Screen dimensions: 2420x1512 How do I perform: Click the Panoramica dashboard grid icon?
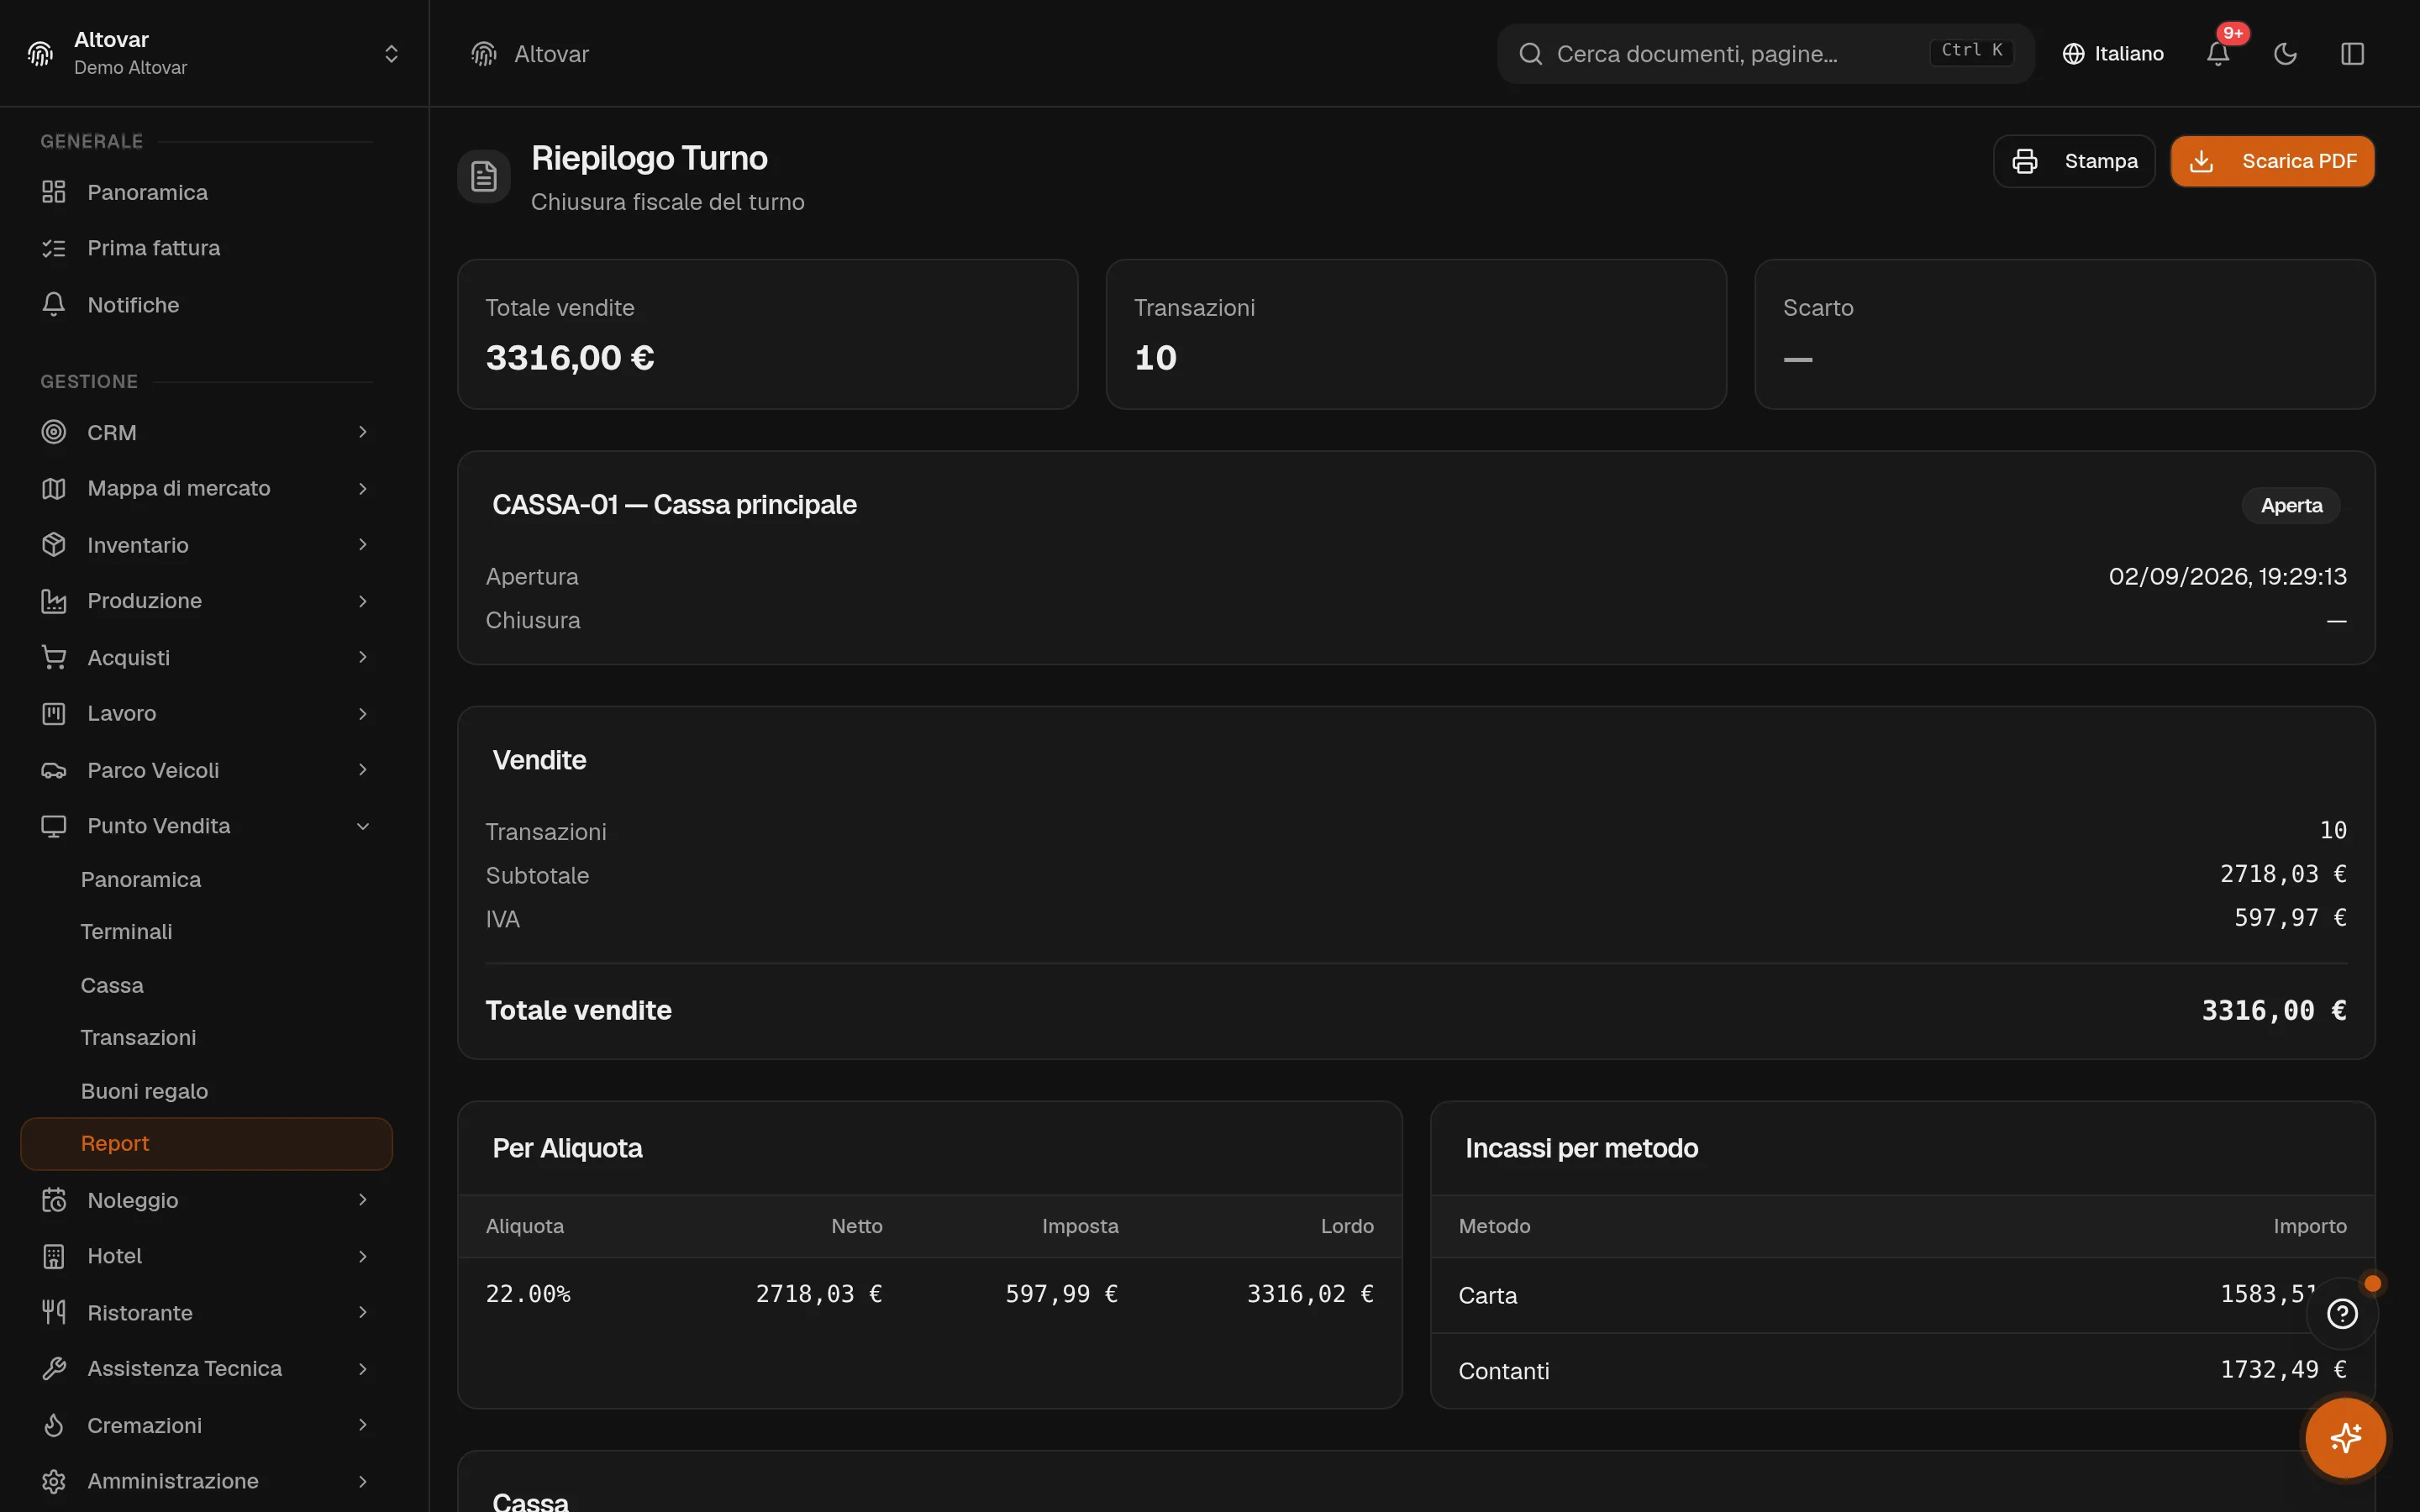click(x=54, y=192)
